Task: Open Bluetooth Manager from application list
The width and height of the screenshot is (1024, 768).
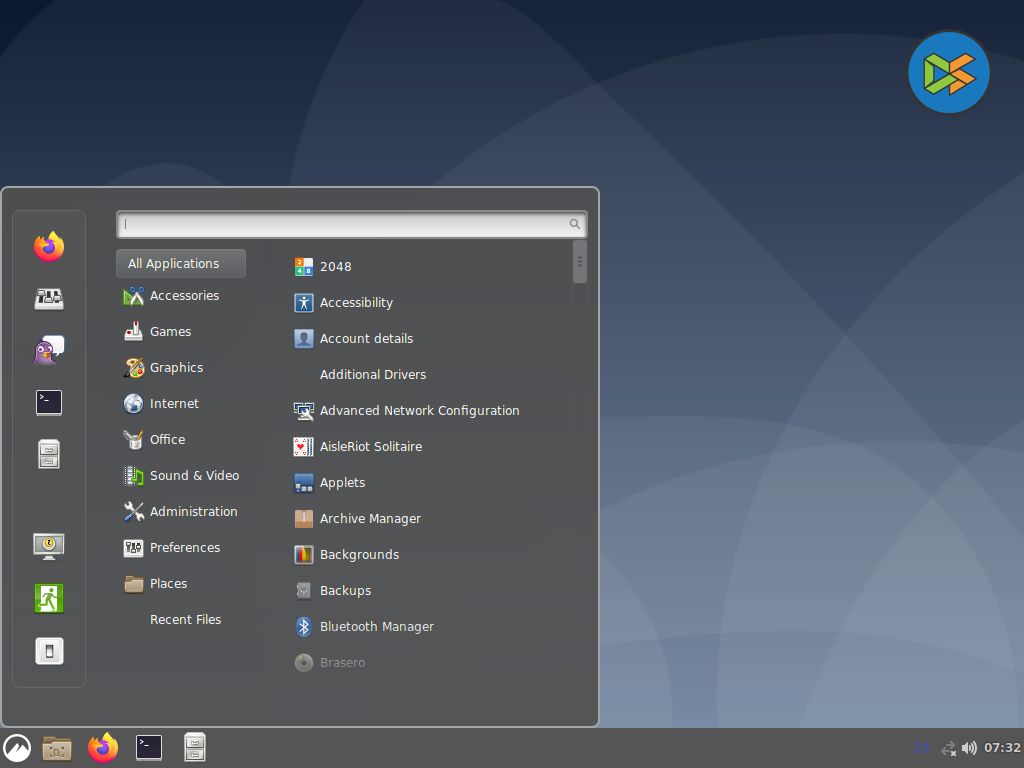Action: [x=376, y=627]
